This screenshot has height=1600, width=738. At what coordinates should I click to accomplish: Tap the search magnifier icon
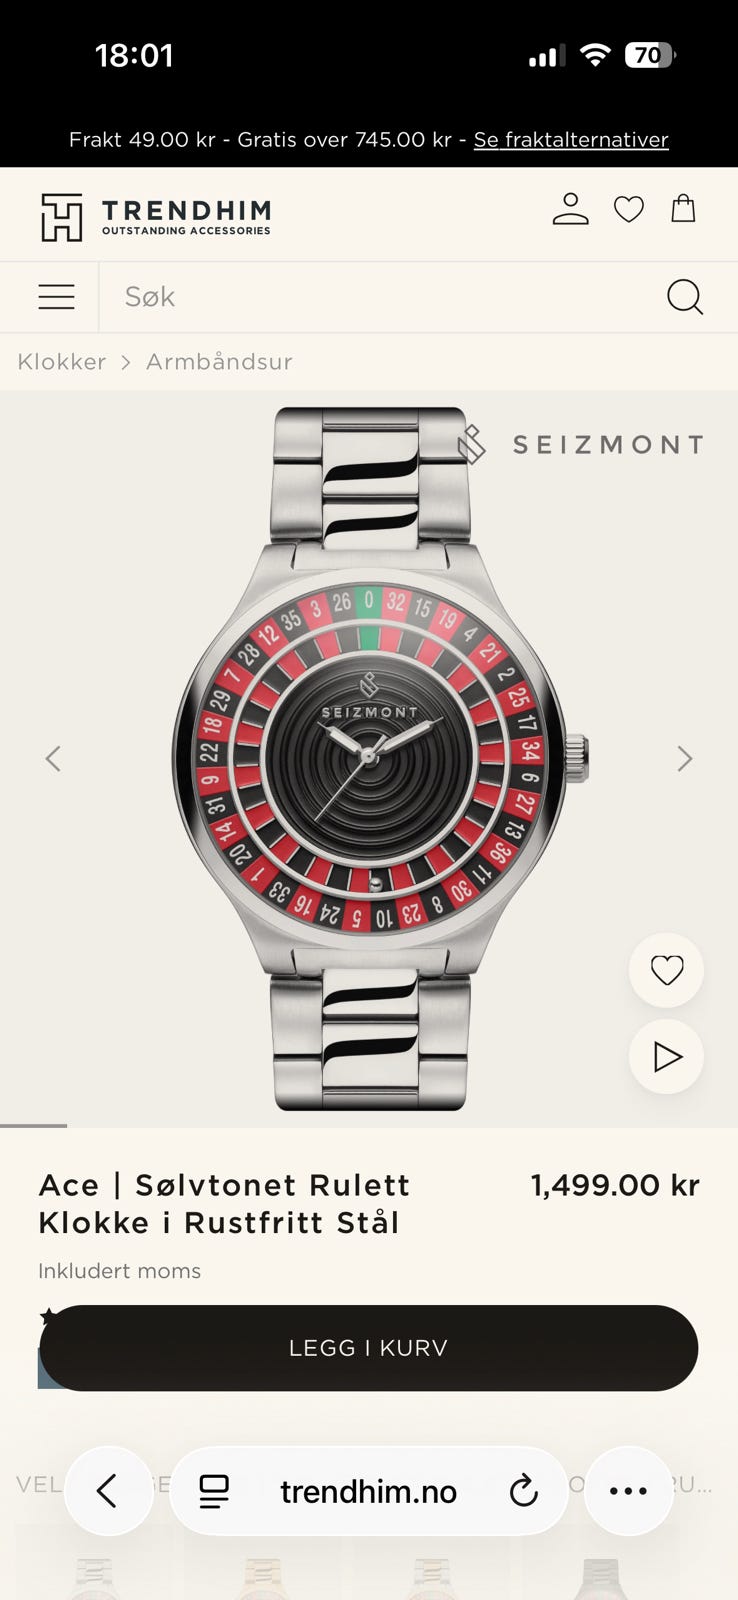pos(685,297)
